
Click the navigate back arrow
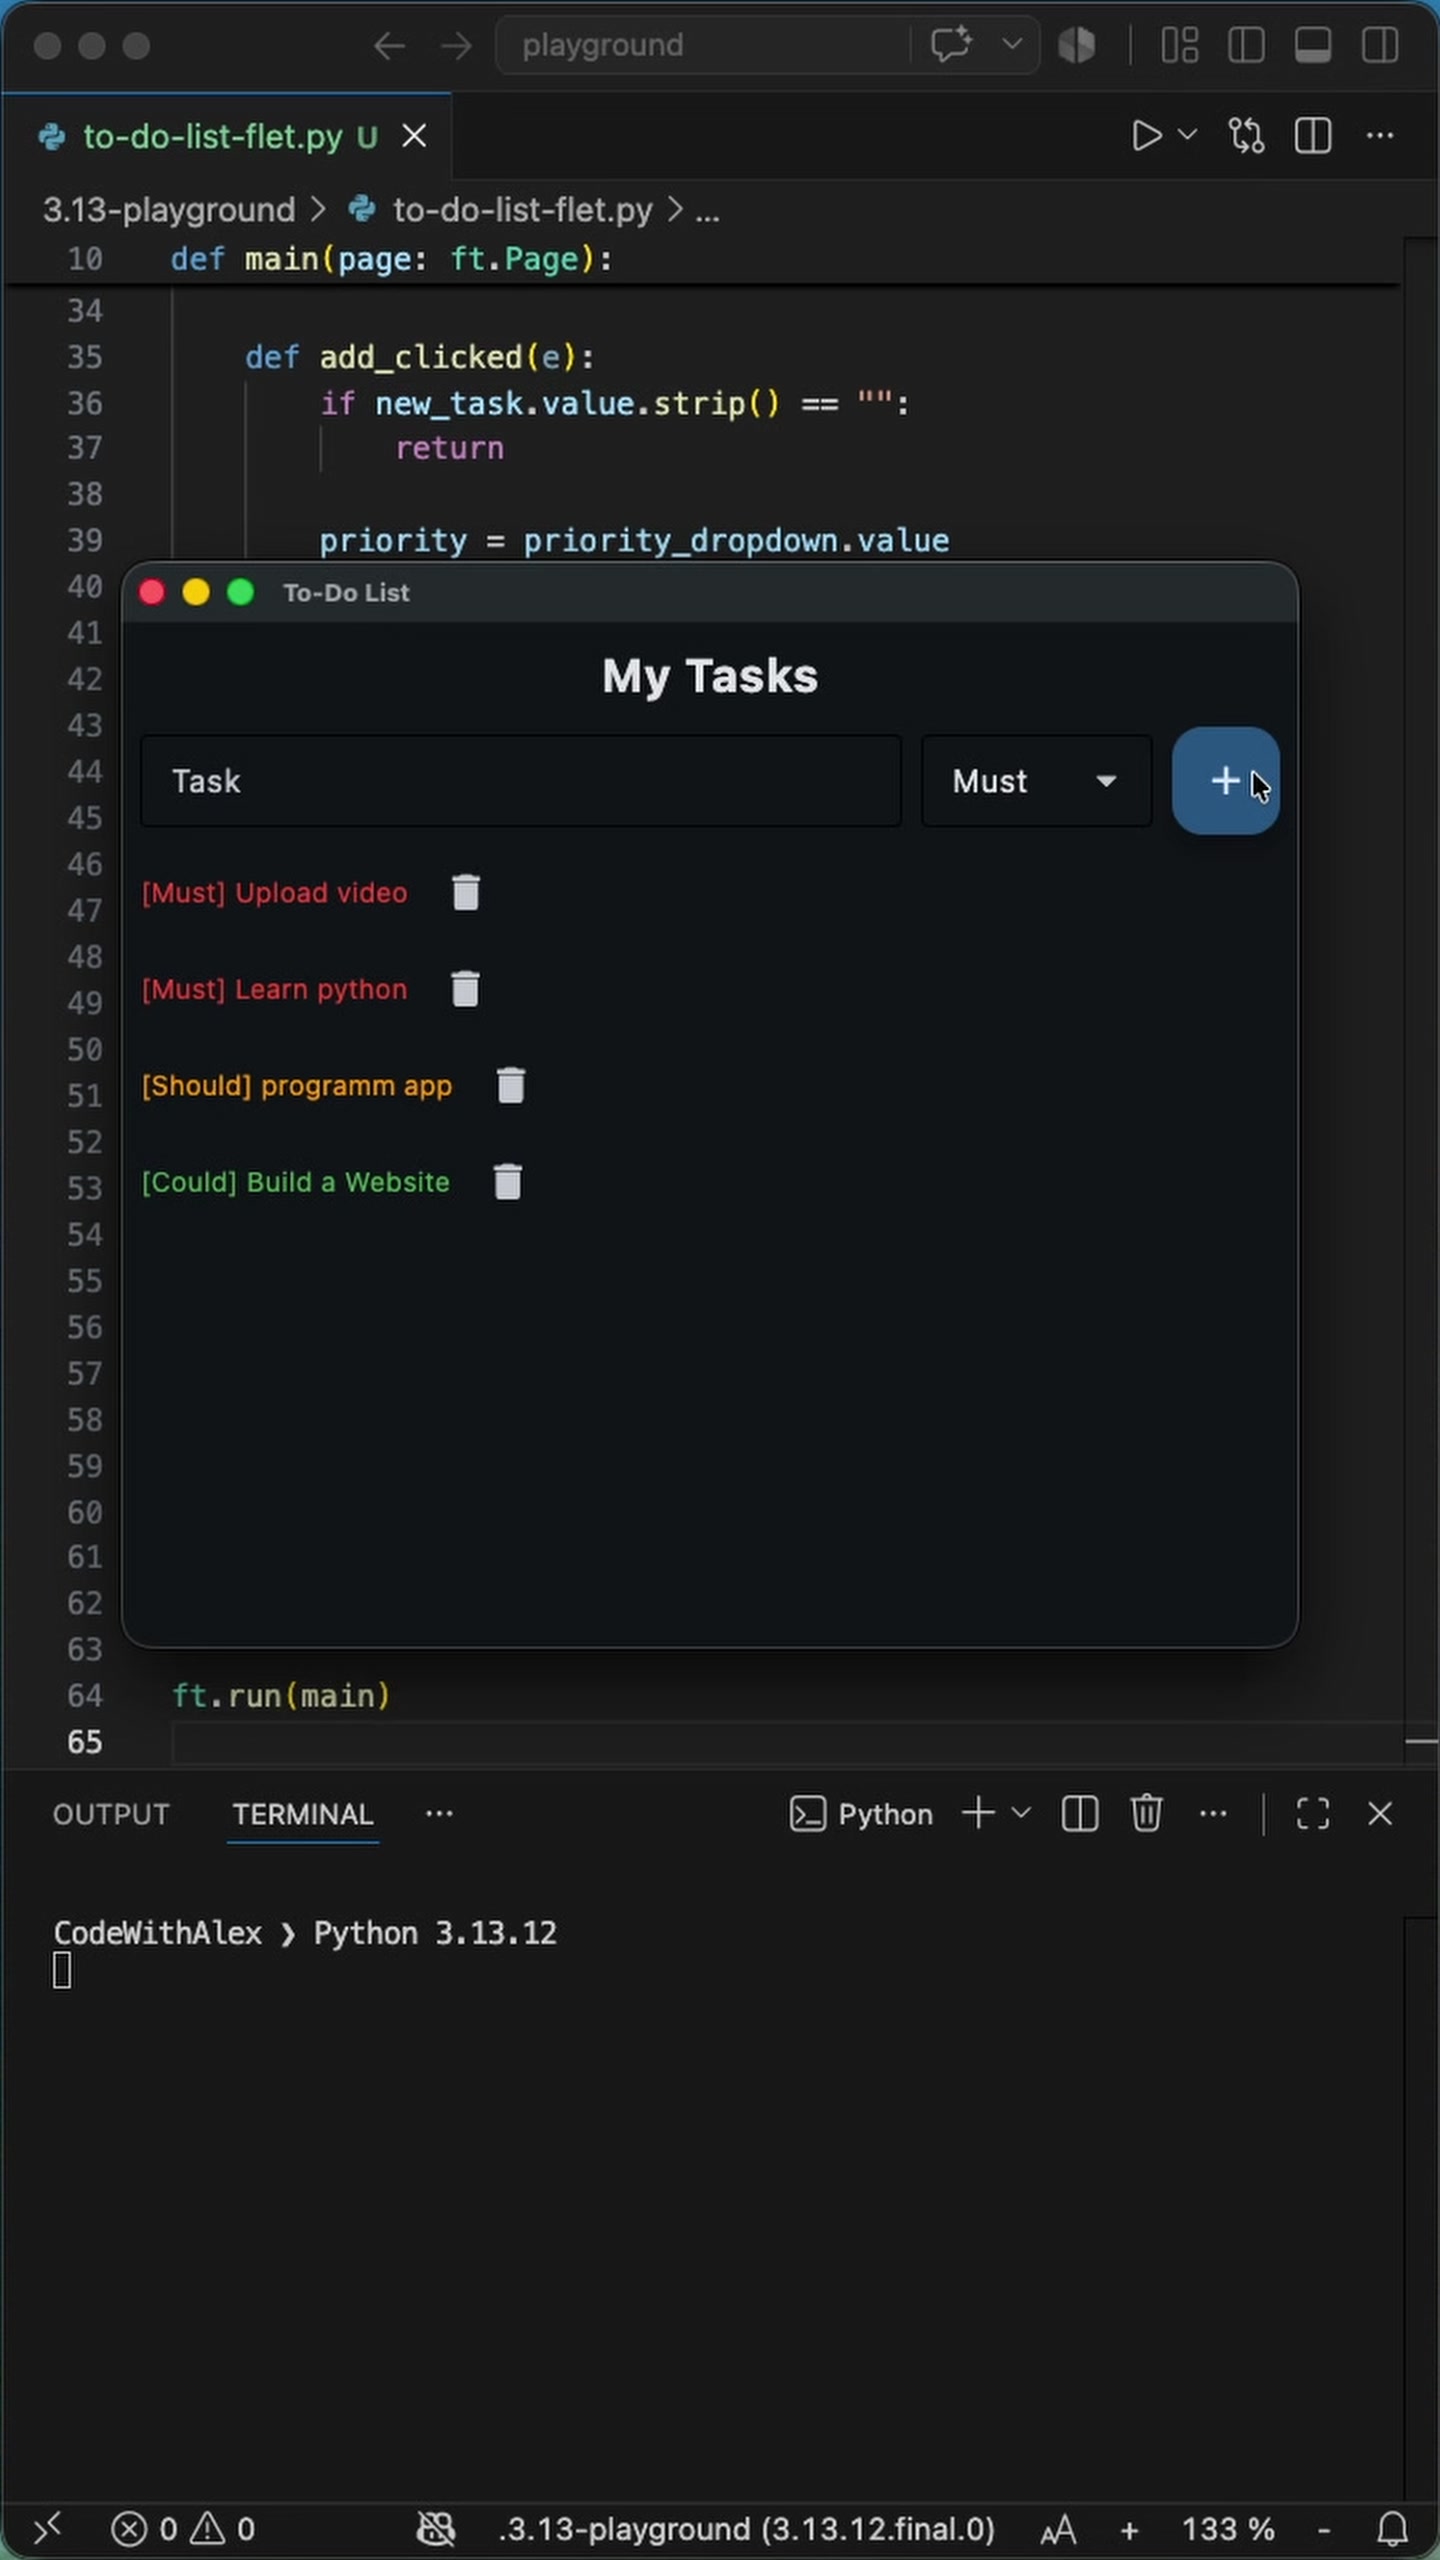pyautogui.click(x=389, y=45)
